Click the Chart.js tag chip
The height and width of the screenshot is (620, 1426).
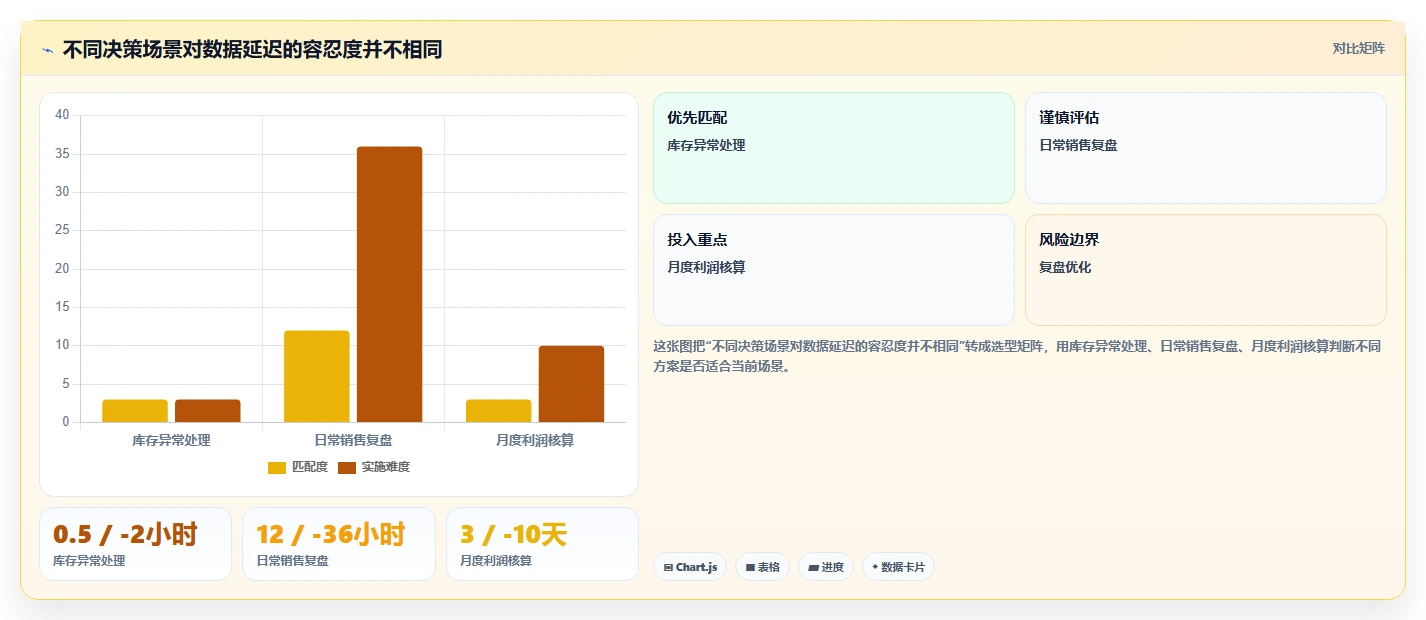690,567
